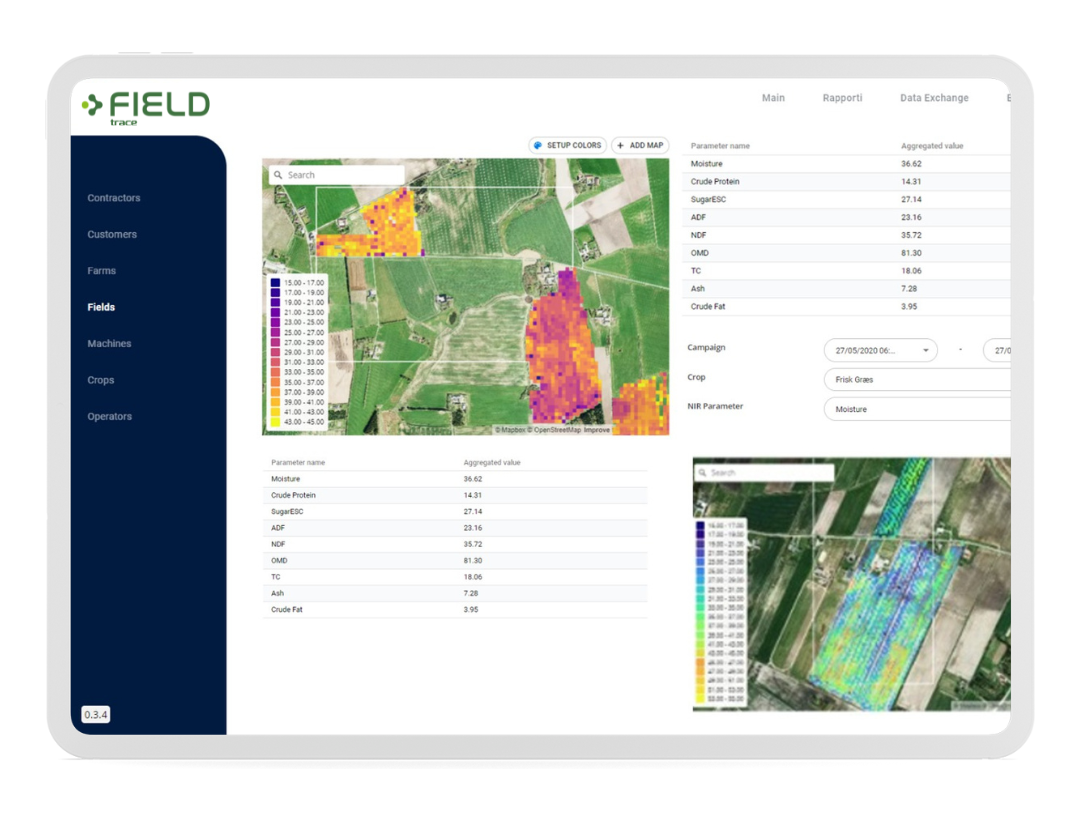Screen dimensions: 1080x820
Task: Click the FIELDtrace logo
Action: (144, 105)
